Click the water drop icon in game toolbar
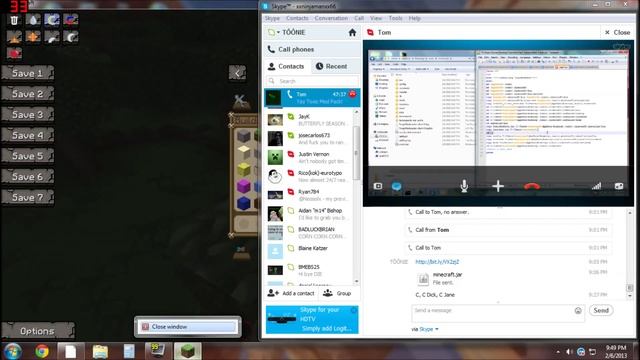The image size is (640, 360). 33,20
